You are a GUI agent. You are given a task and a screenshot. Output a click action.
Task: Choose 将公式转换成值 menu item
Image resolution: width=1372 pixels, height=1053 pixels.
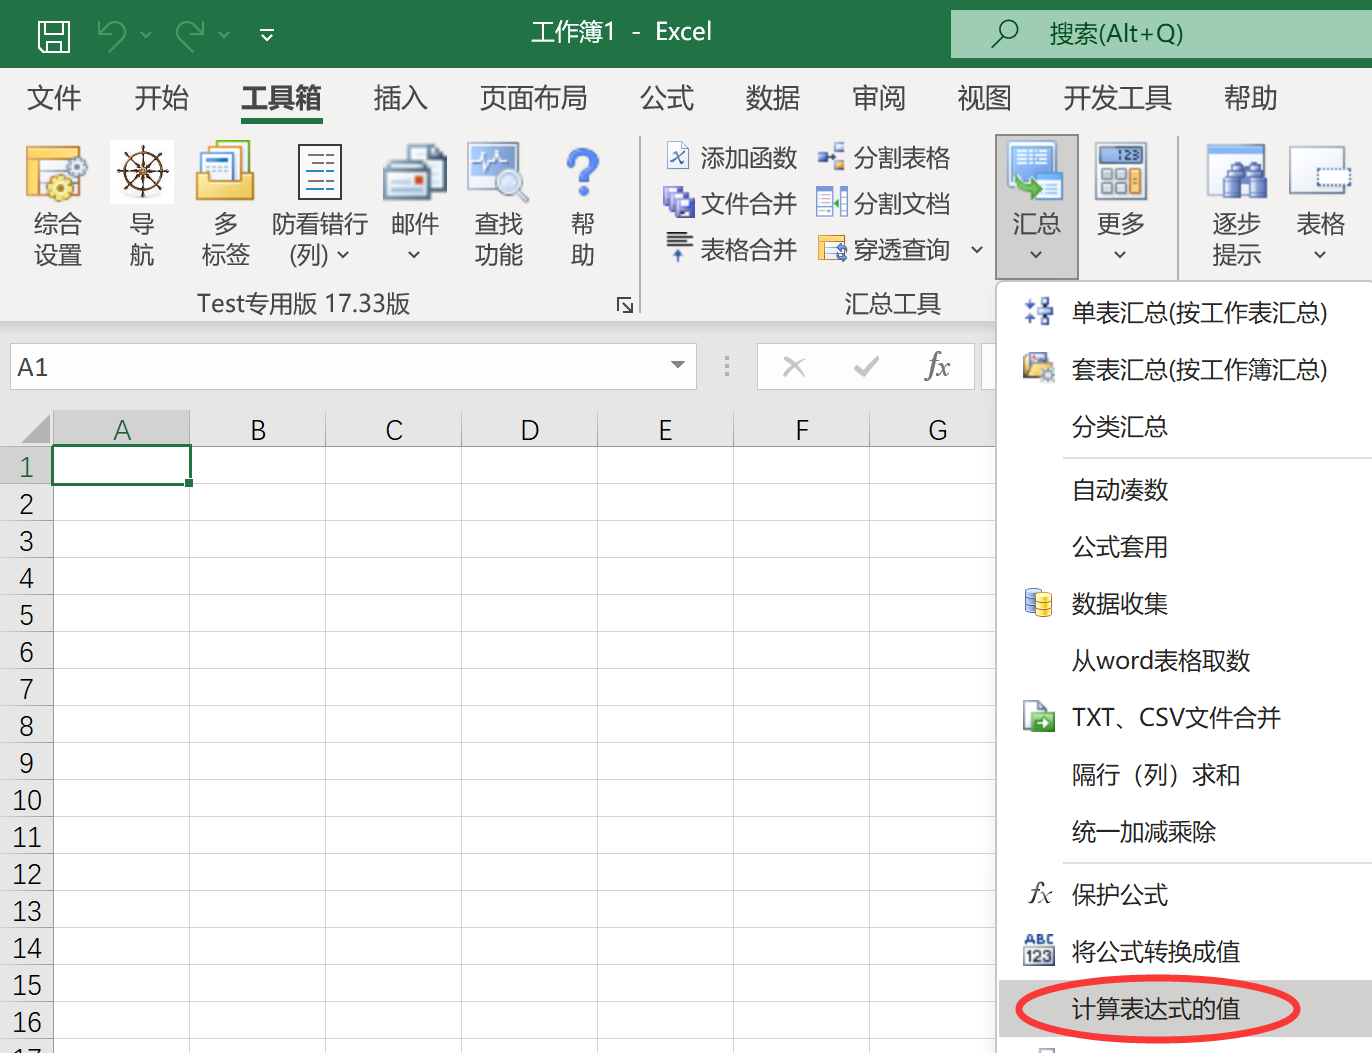pos(1155,952)
